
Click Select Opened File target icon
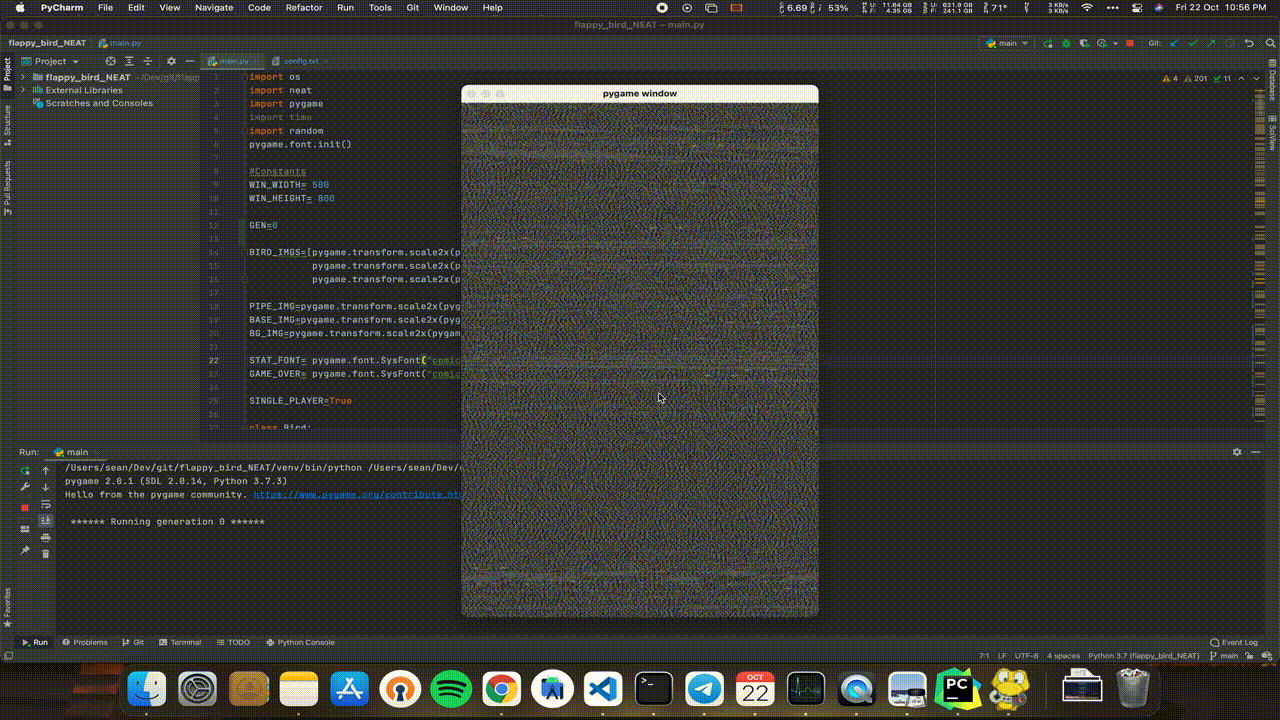click(x=110, y=61)
